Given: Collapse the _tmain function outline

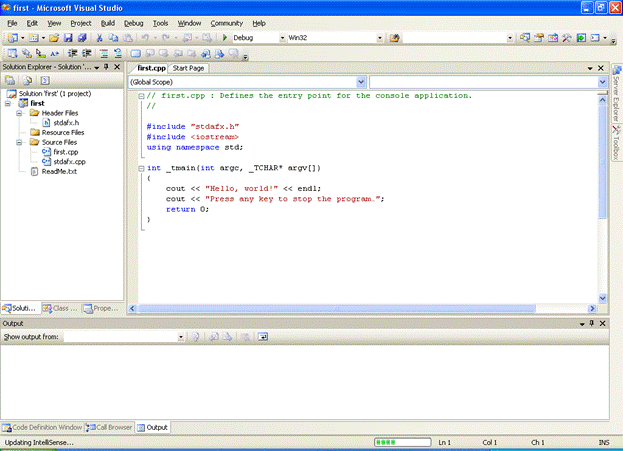Looking at the screenshot, I should coord(141,168).
